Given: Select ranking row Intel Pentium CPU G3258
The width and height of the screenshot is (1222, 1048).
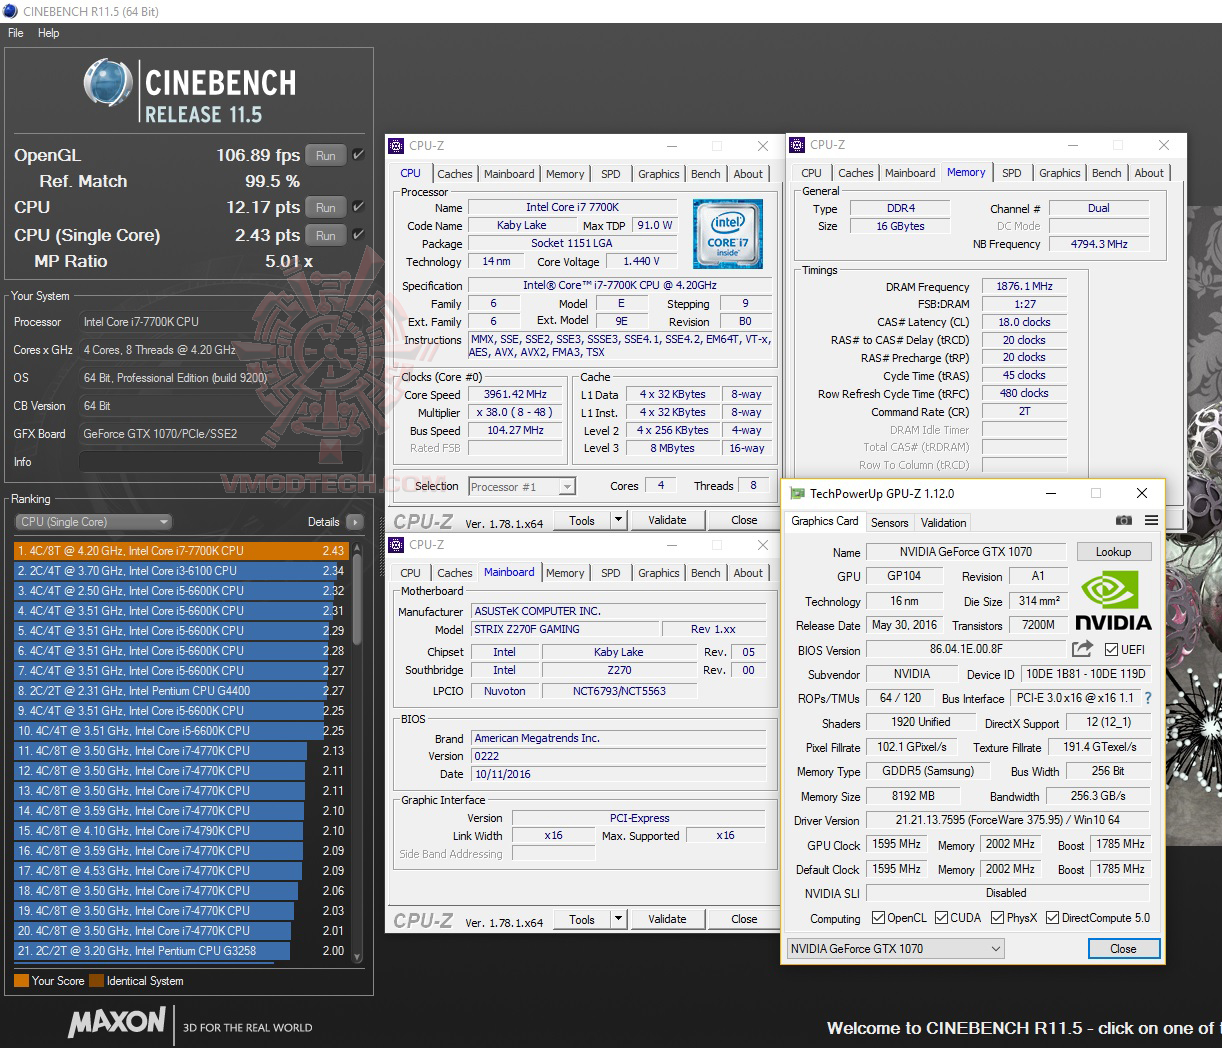Looking at the screenshot, I should tap(180, 950).
